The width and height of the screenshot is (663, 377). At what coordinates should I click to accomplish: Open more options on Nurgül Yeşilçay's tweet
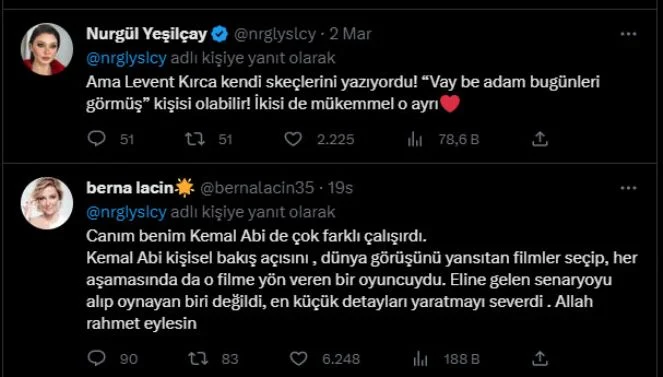point(628,34)
